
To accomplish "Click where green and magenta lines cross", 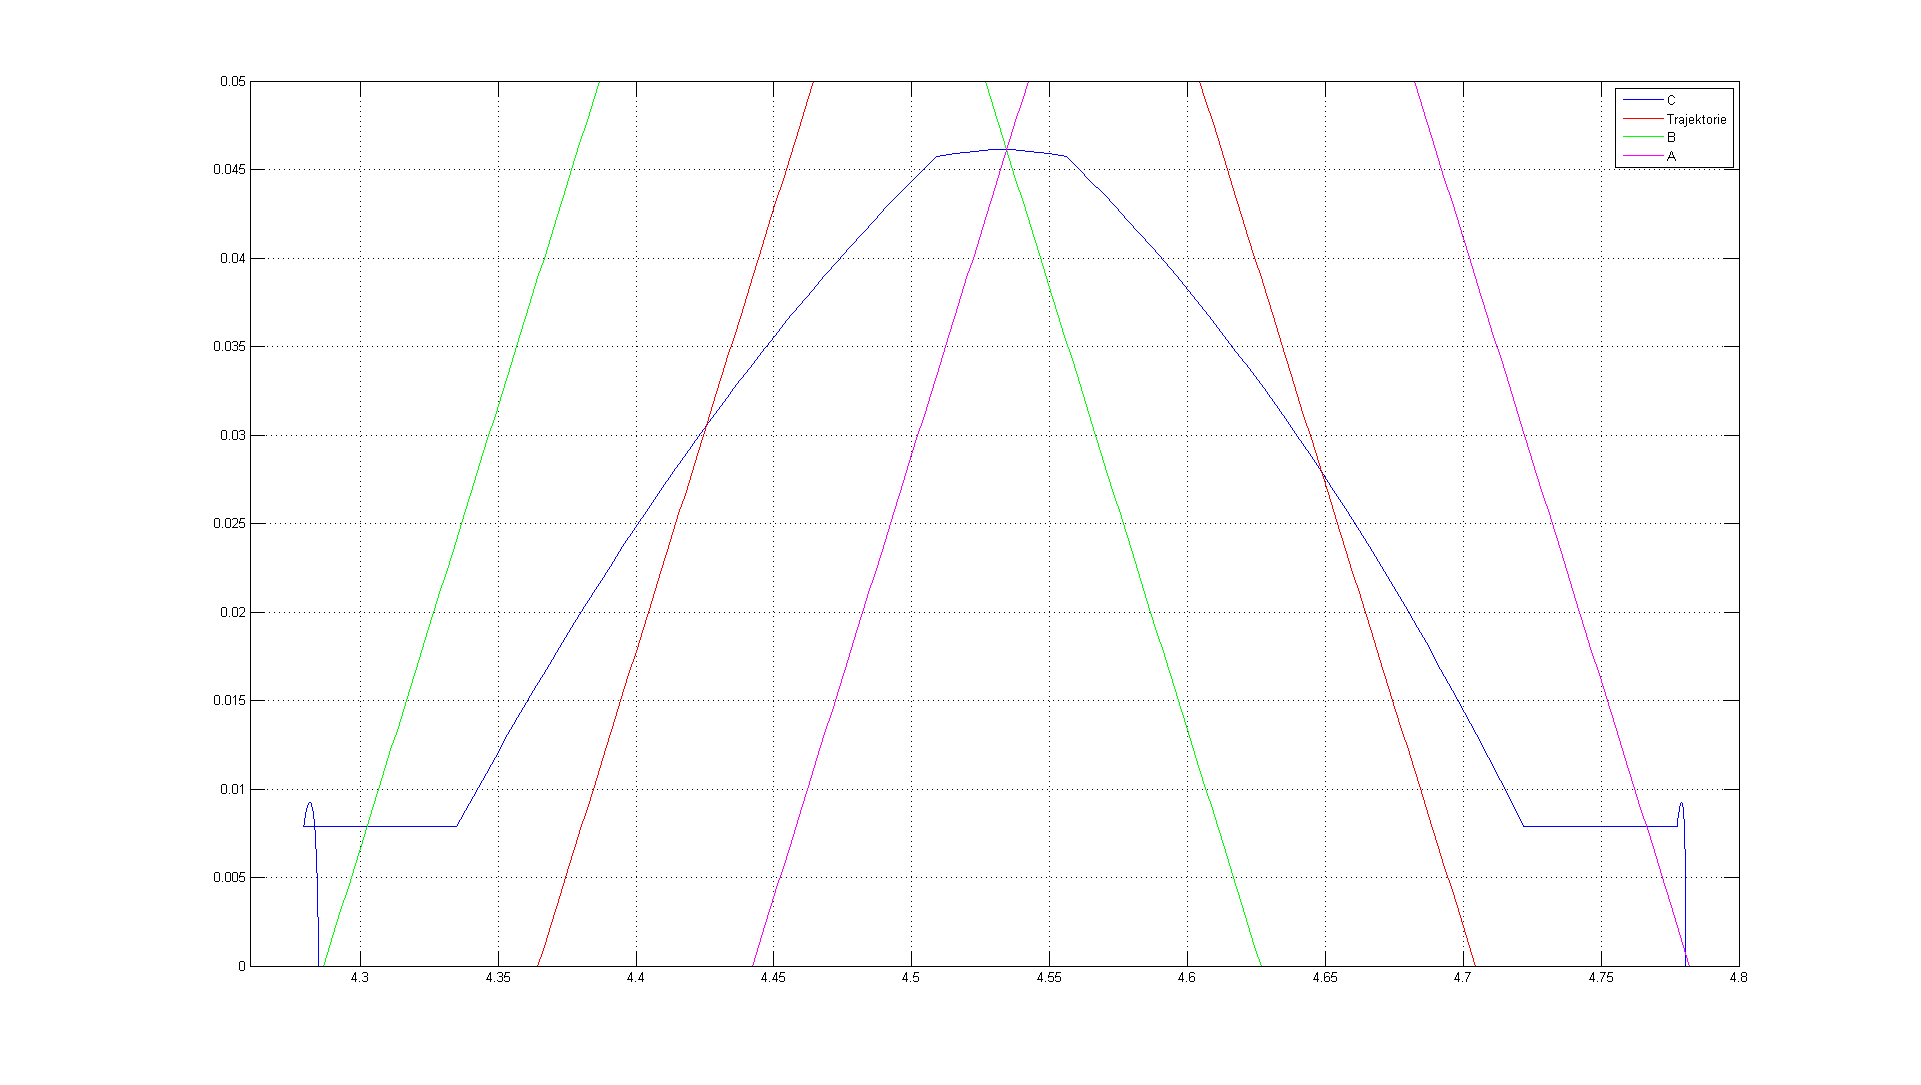I will tap(1006, 149).
